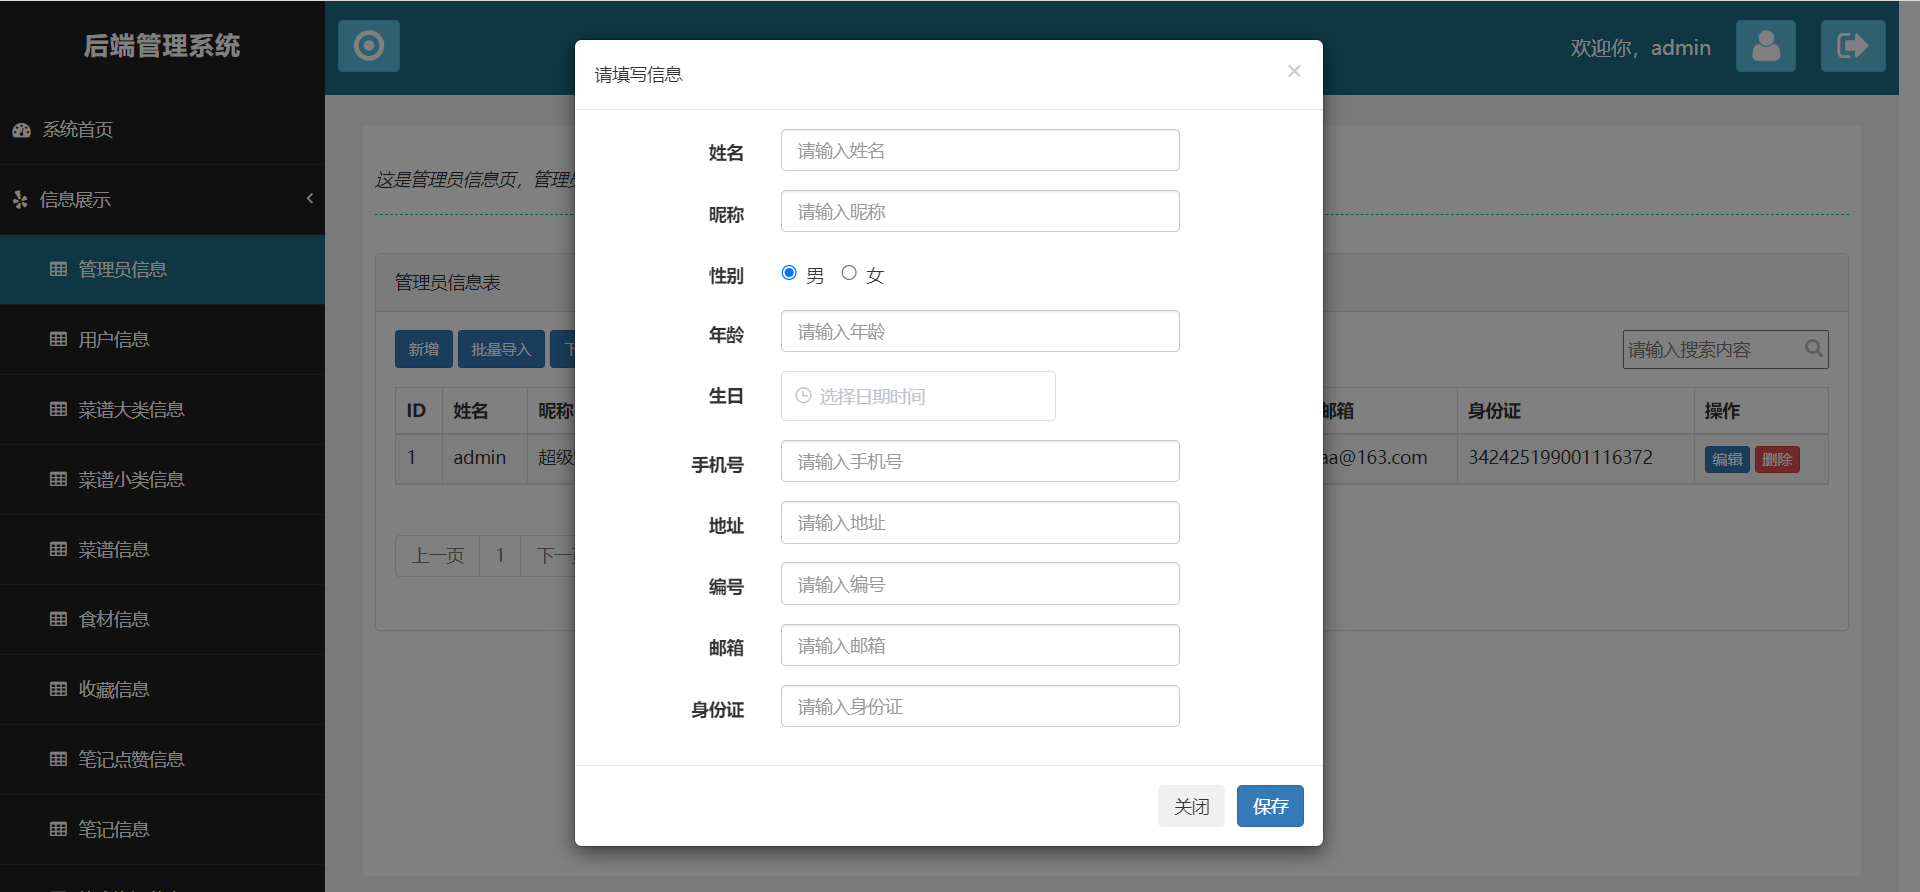Collapse the 信息展示 menu chevron
Image resolution: width=1920 pixels, height=892 pixels.
310,199
